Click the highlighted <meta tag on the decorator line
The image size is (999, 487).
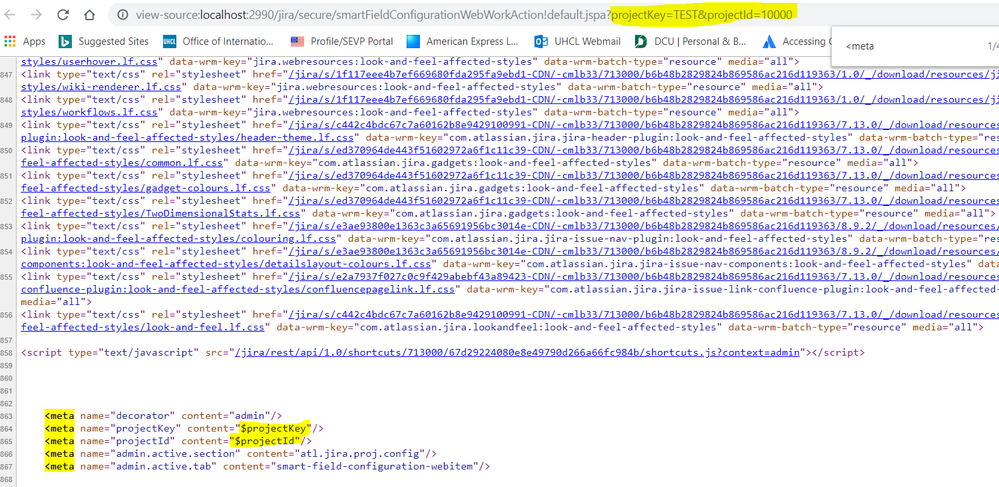(x=59, y=416)
